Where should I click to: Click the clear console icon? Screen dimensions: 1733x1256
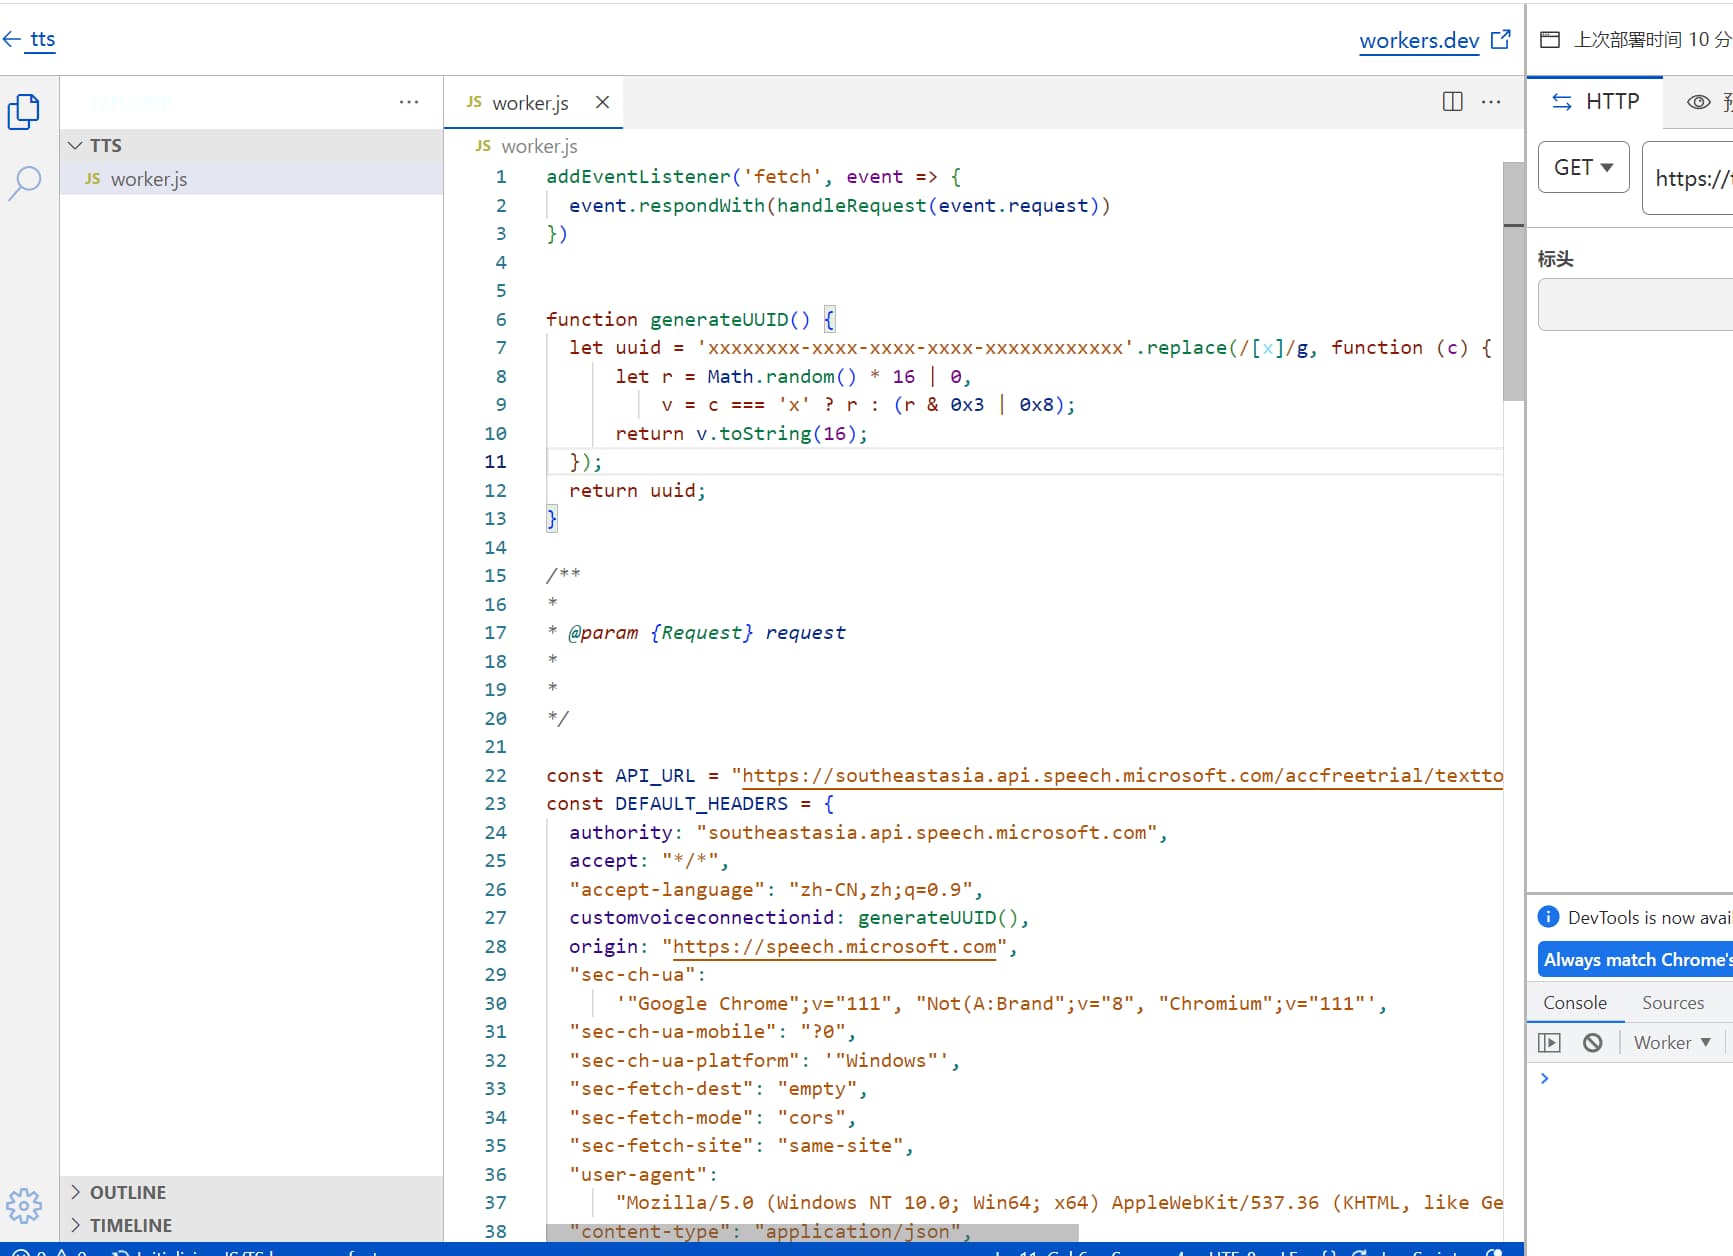tap(1592, 1043)
